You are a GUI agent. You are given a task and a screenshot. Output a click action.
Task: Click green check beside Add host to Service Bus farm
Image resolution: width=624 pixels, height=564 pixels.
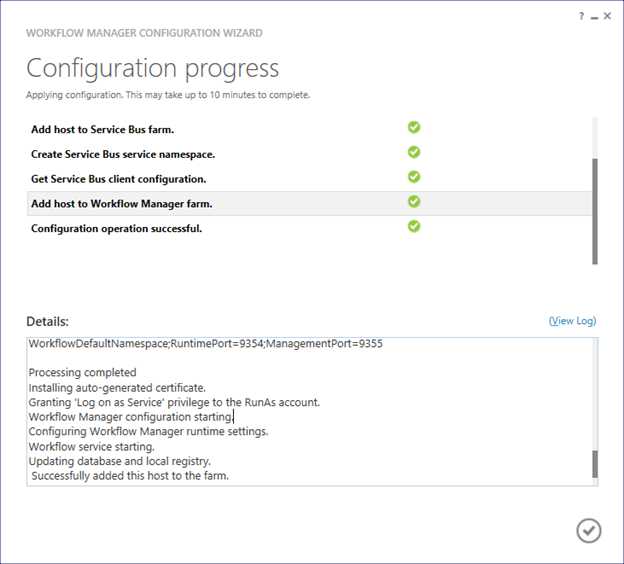pyautogui.click(x=414, y=127)
